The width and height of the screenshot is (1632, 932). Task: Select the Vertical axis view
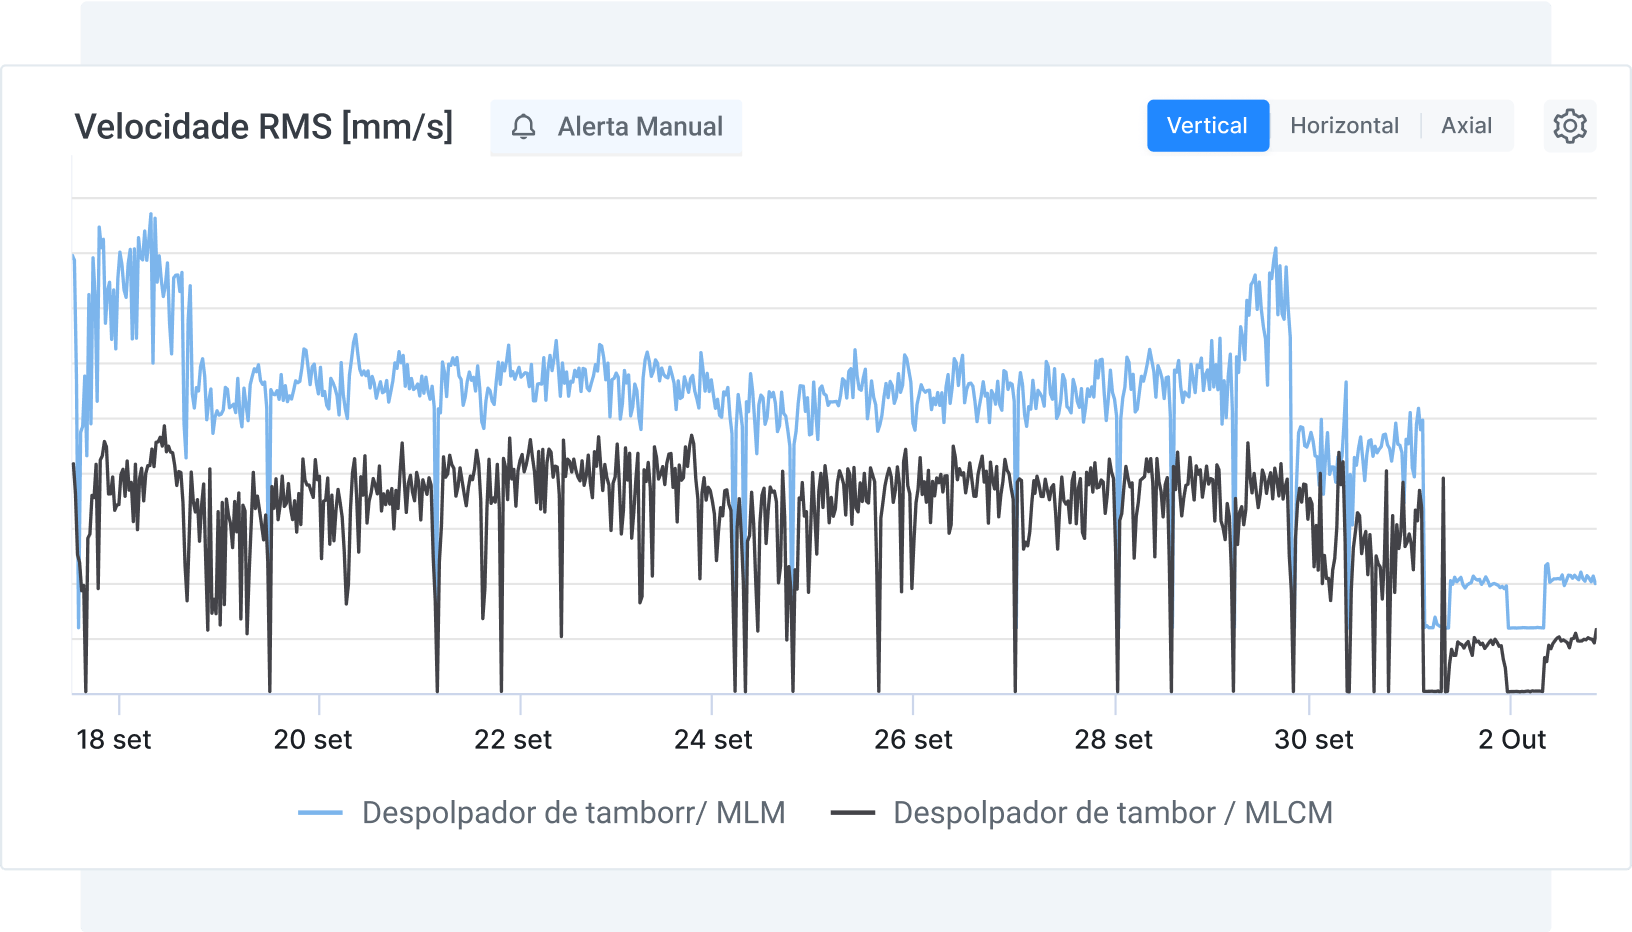[x=1207, y=125]
